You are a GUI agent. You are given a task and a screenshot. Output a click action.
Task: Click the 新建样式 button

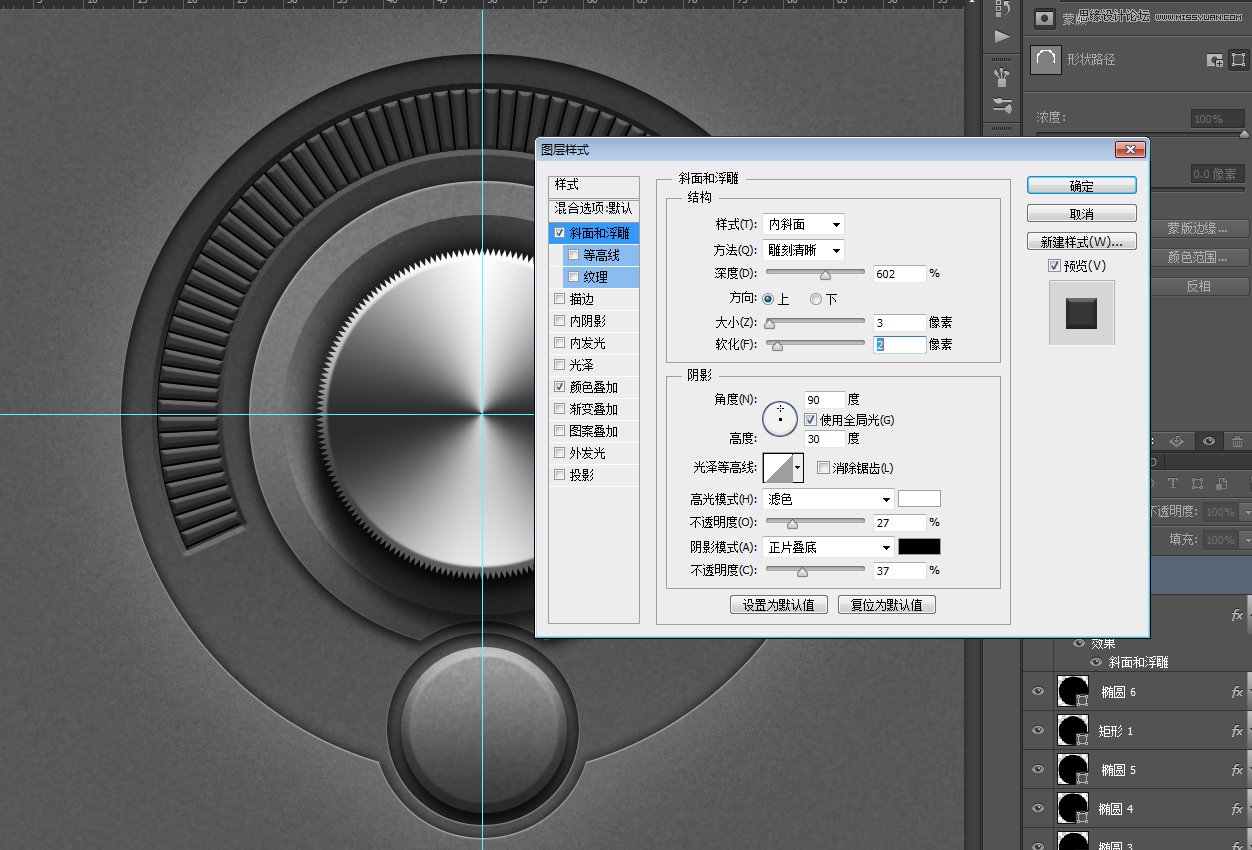pos(1081,241)
